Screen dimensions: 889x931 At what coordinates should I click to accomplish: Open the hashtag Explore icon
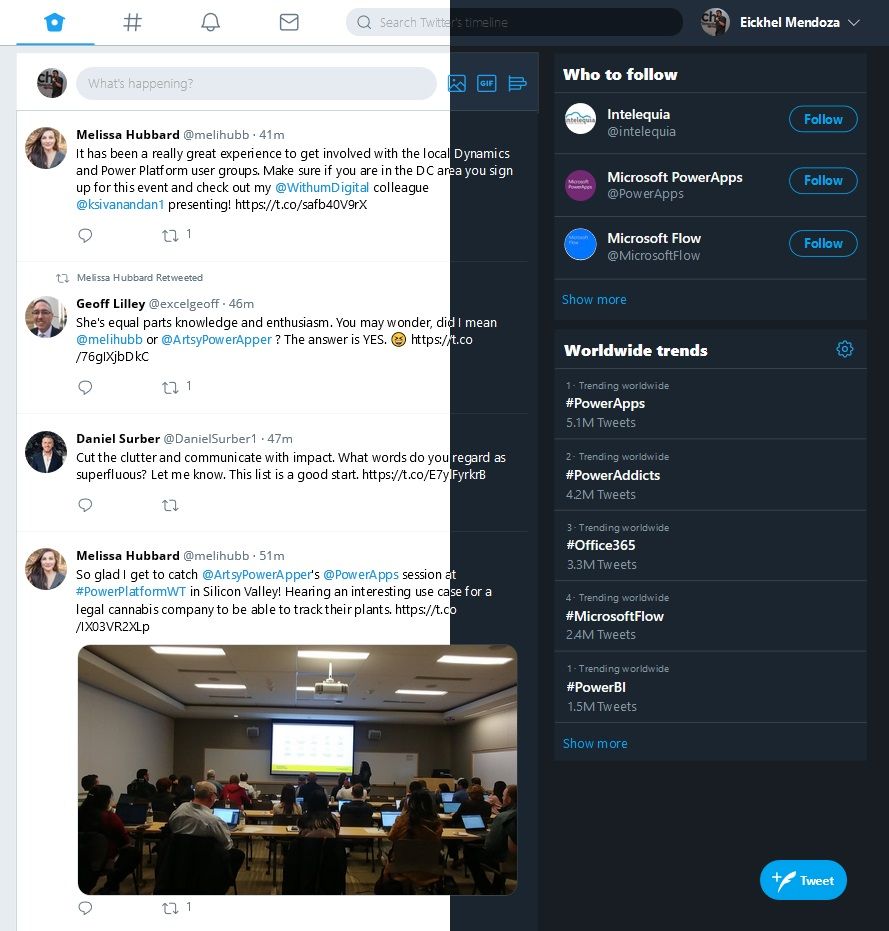(132, 23)
